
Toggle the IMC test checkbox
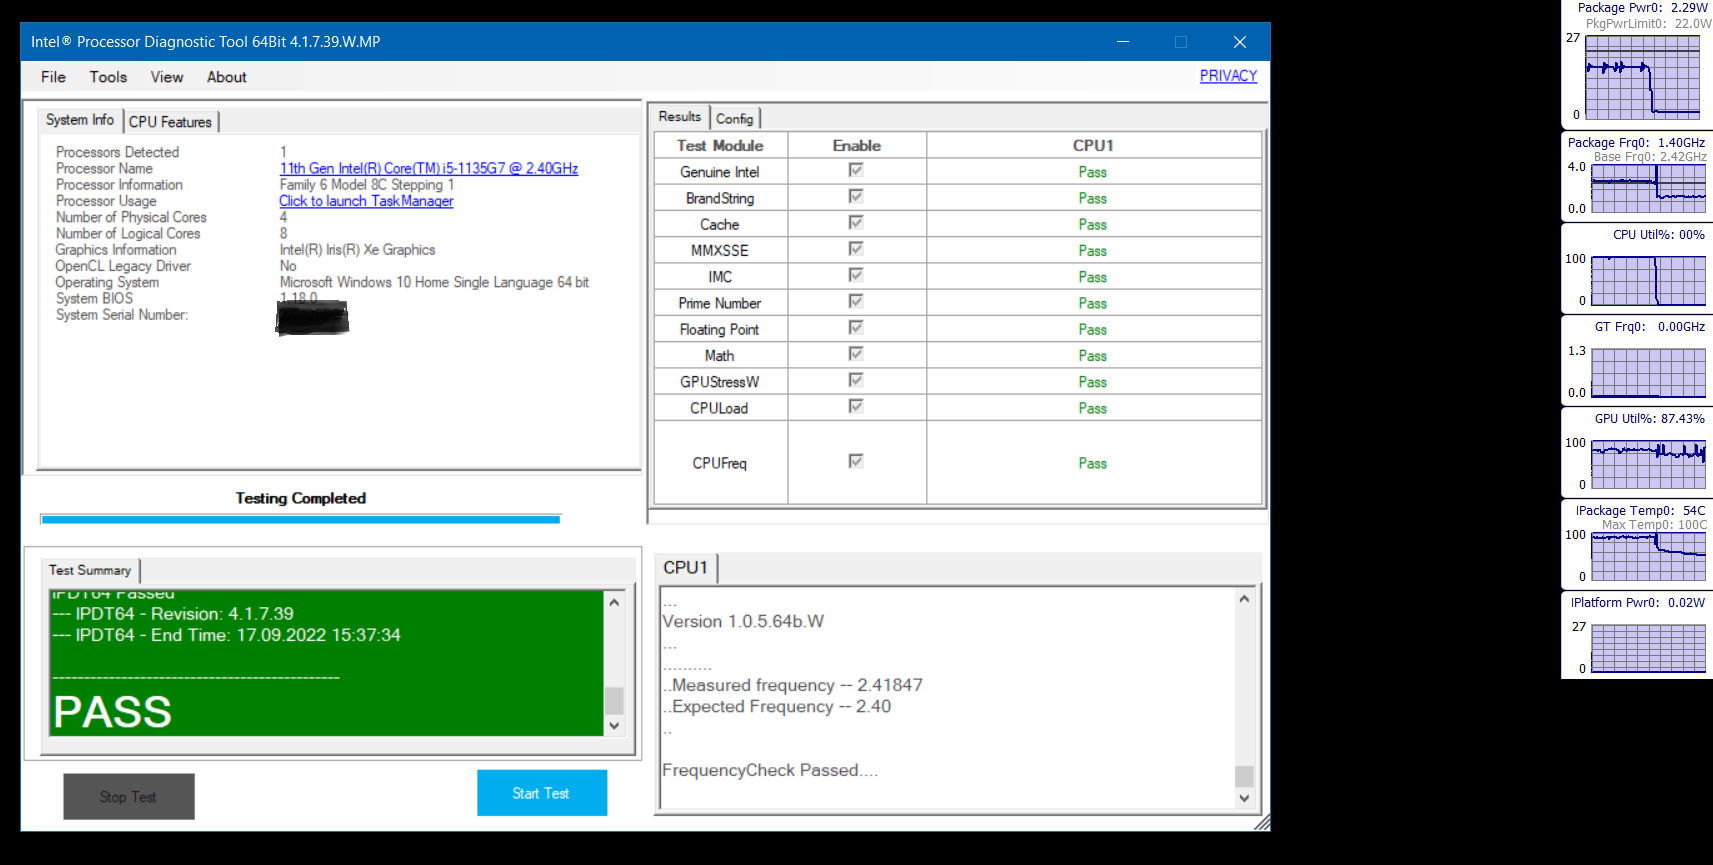click(856, 275)
